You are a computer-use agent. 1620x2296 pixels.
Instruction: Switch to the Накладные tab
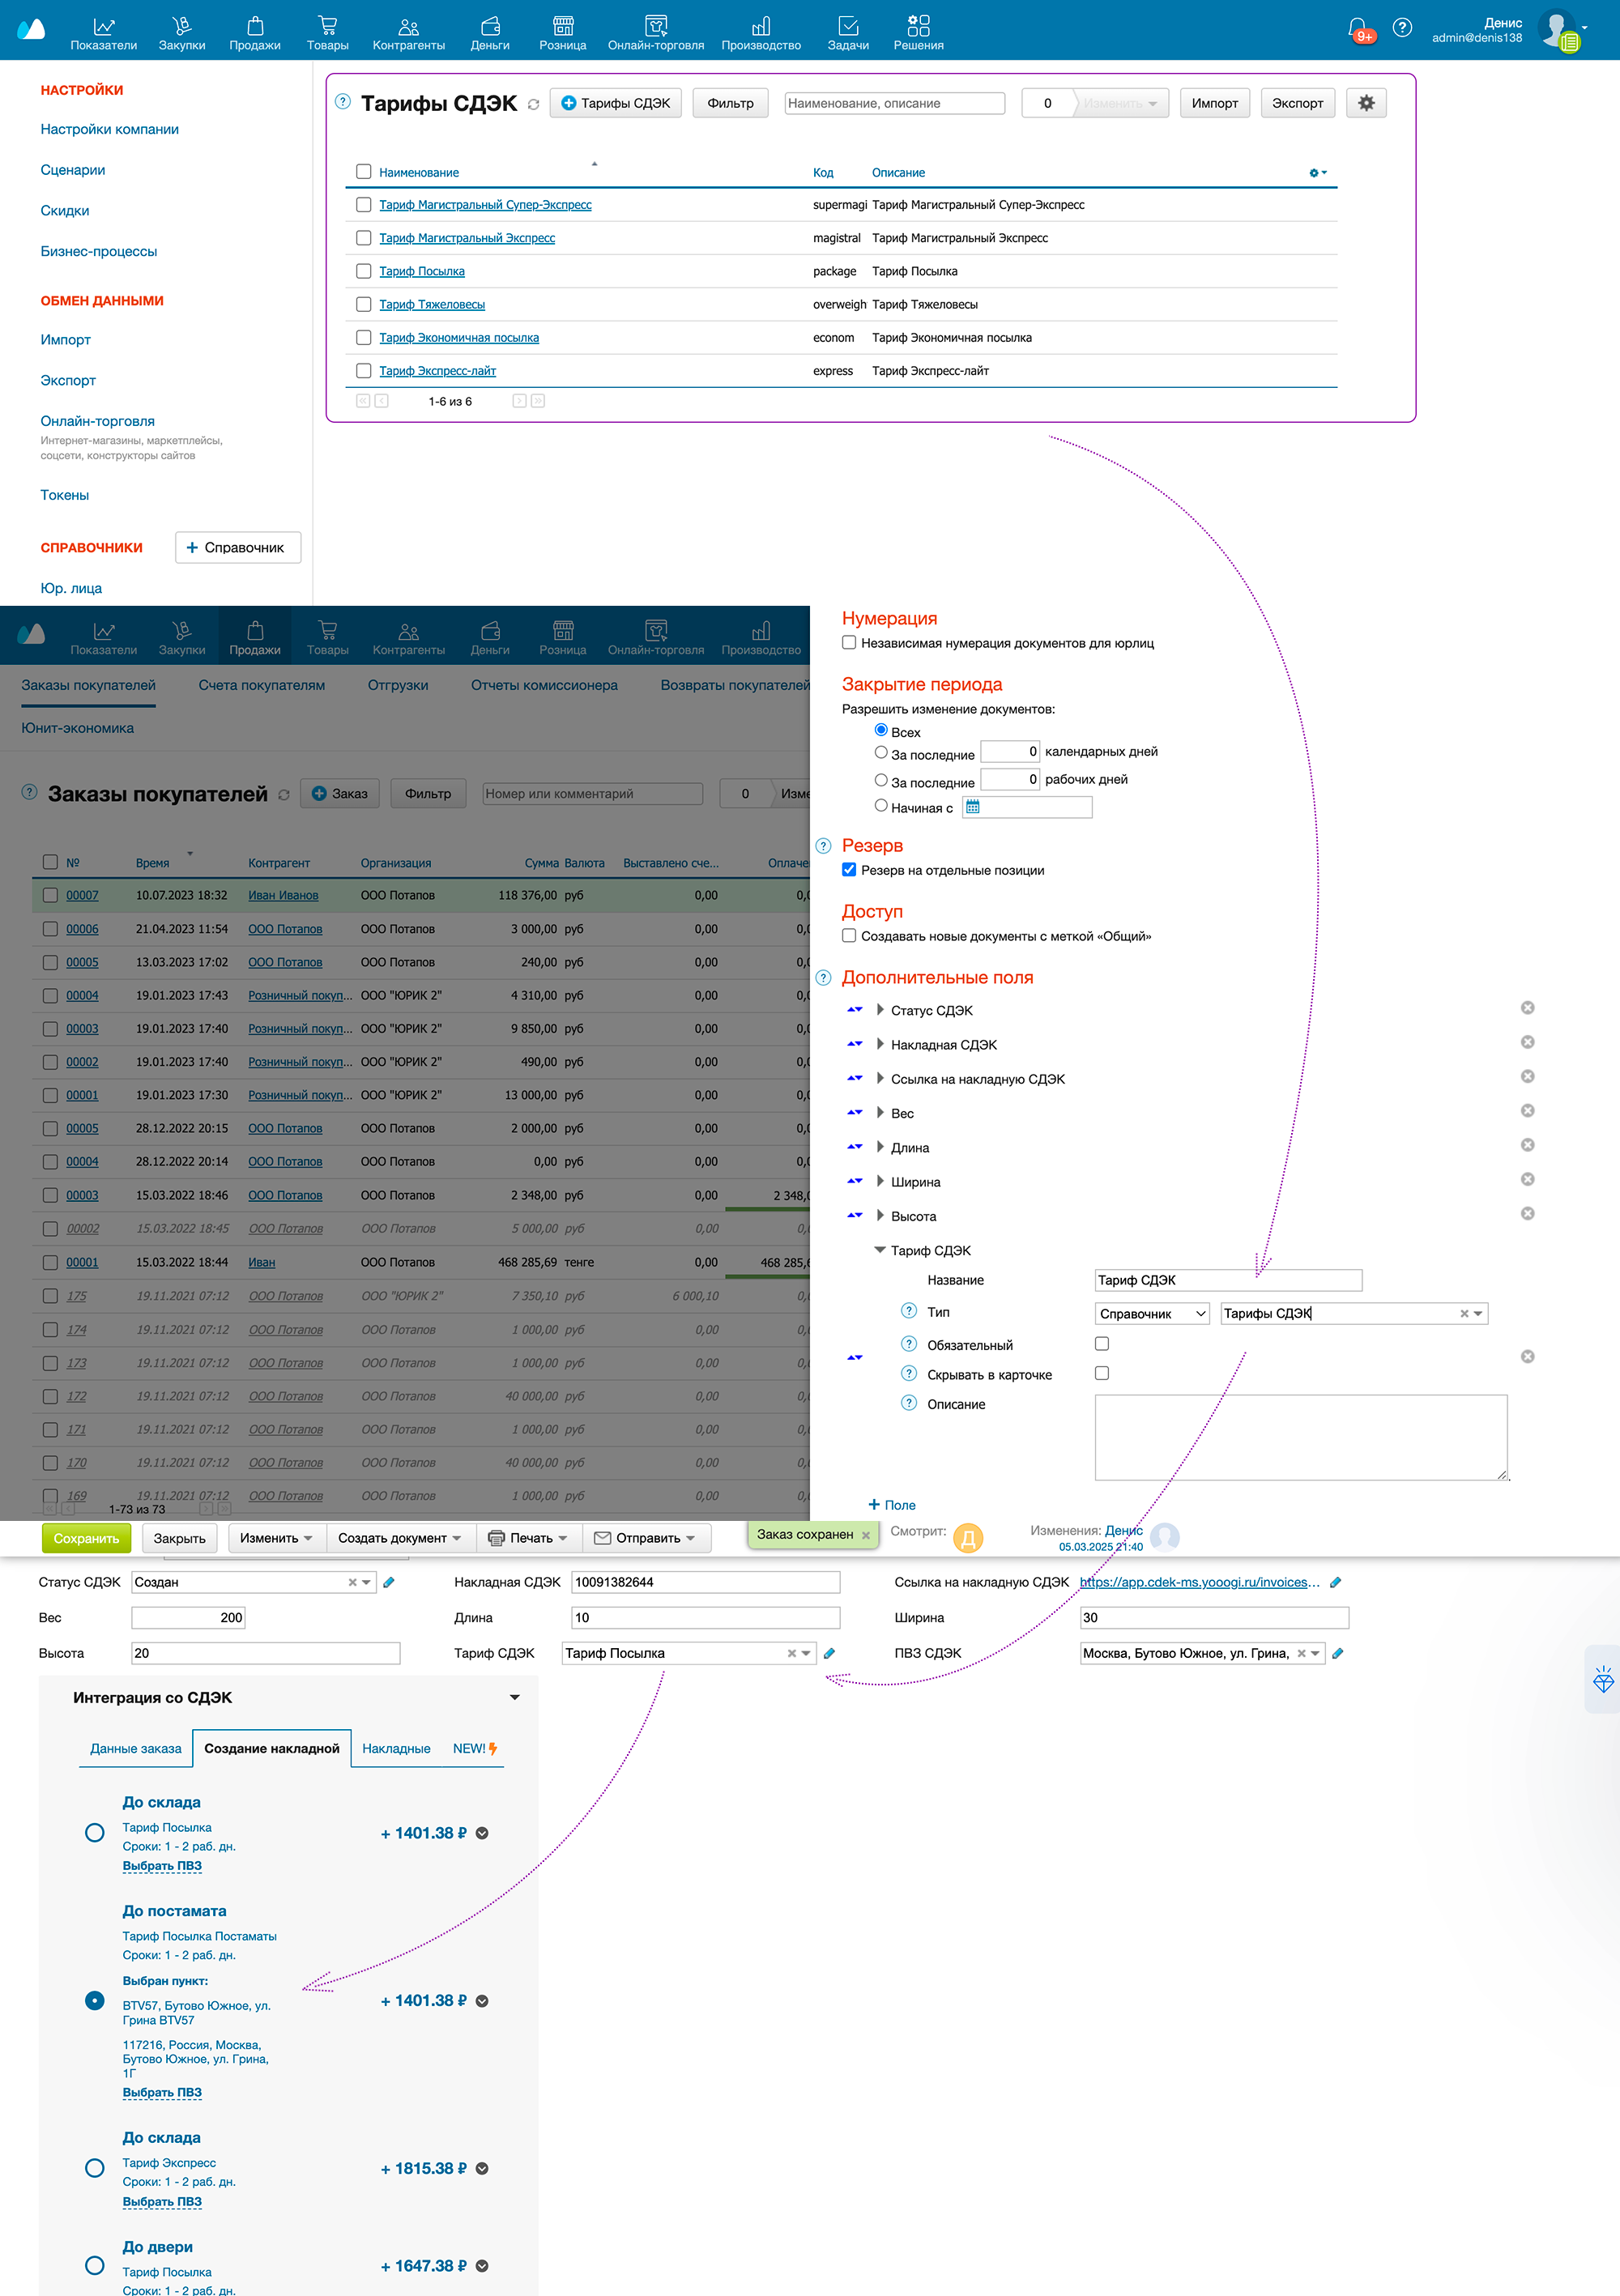[396, 1749]
